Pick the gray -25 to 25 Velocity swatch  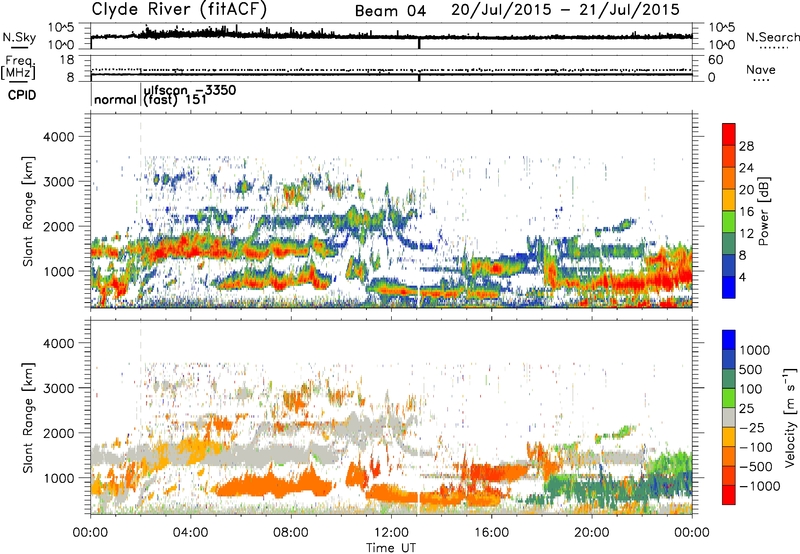coord(729,417)
